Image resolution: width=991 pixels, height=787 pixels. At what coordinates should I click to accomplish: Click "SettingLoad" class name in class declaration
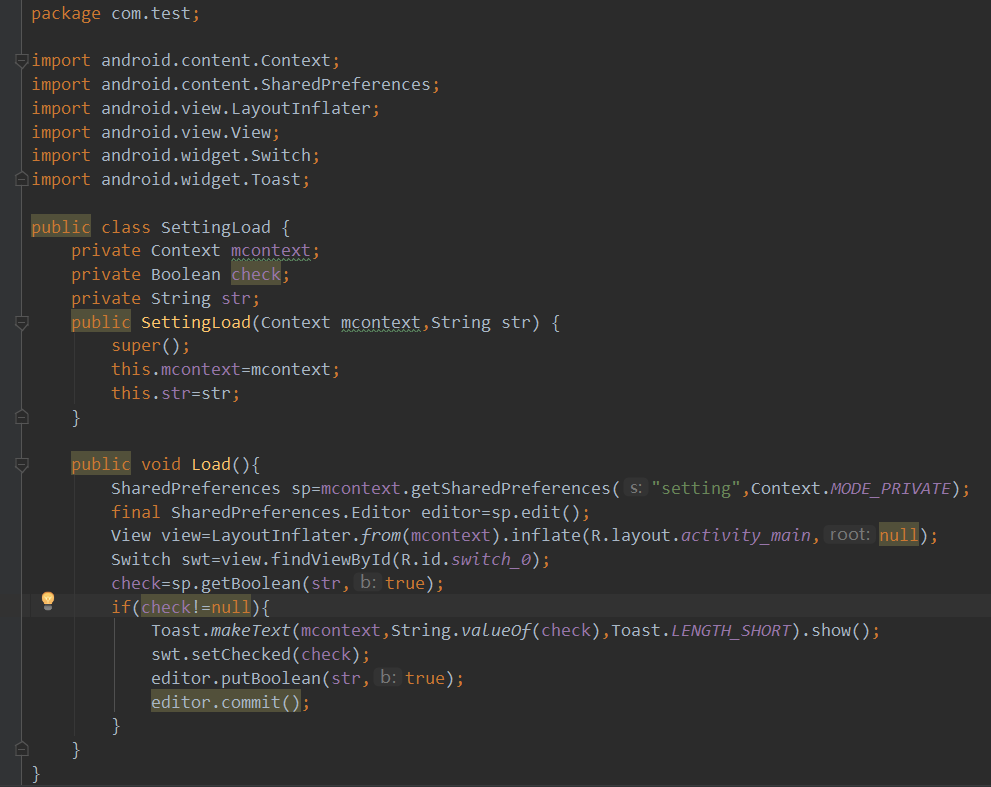pyautogui.click(x=216, y=227)
